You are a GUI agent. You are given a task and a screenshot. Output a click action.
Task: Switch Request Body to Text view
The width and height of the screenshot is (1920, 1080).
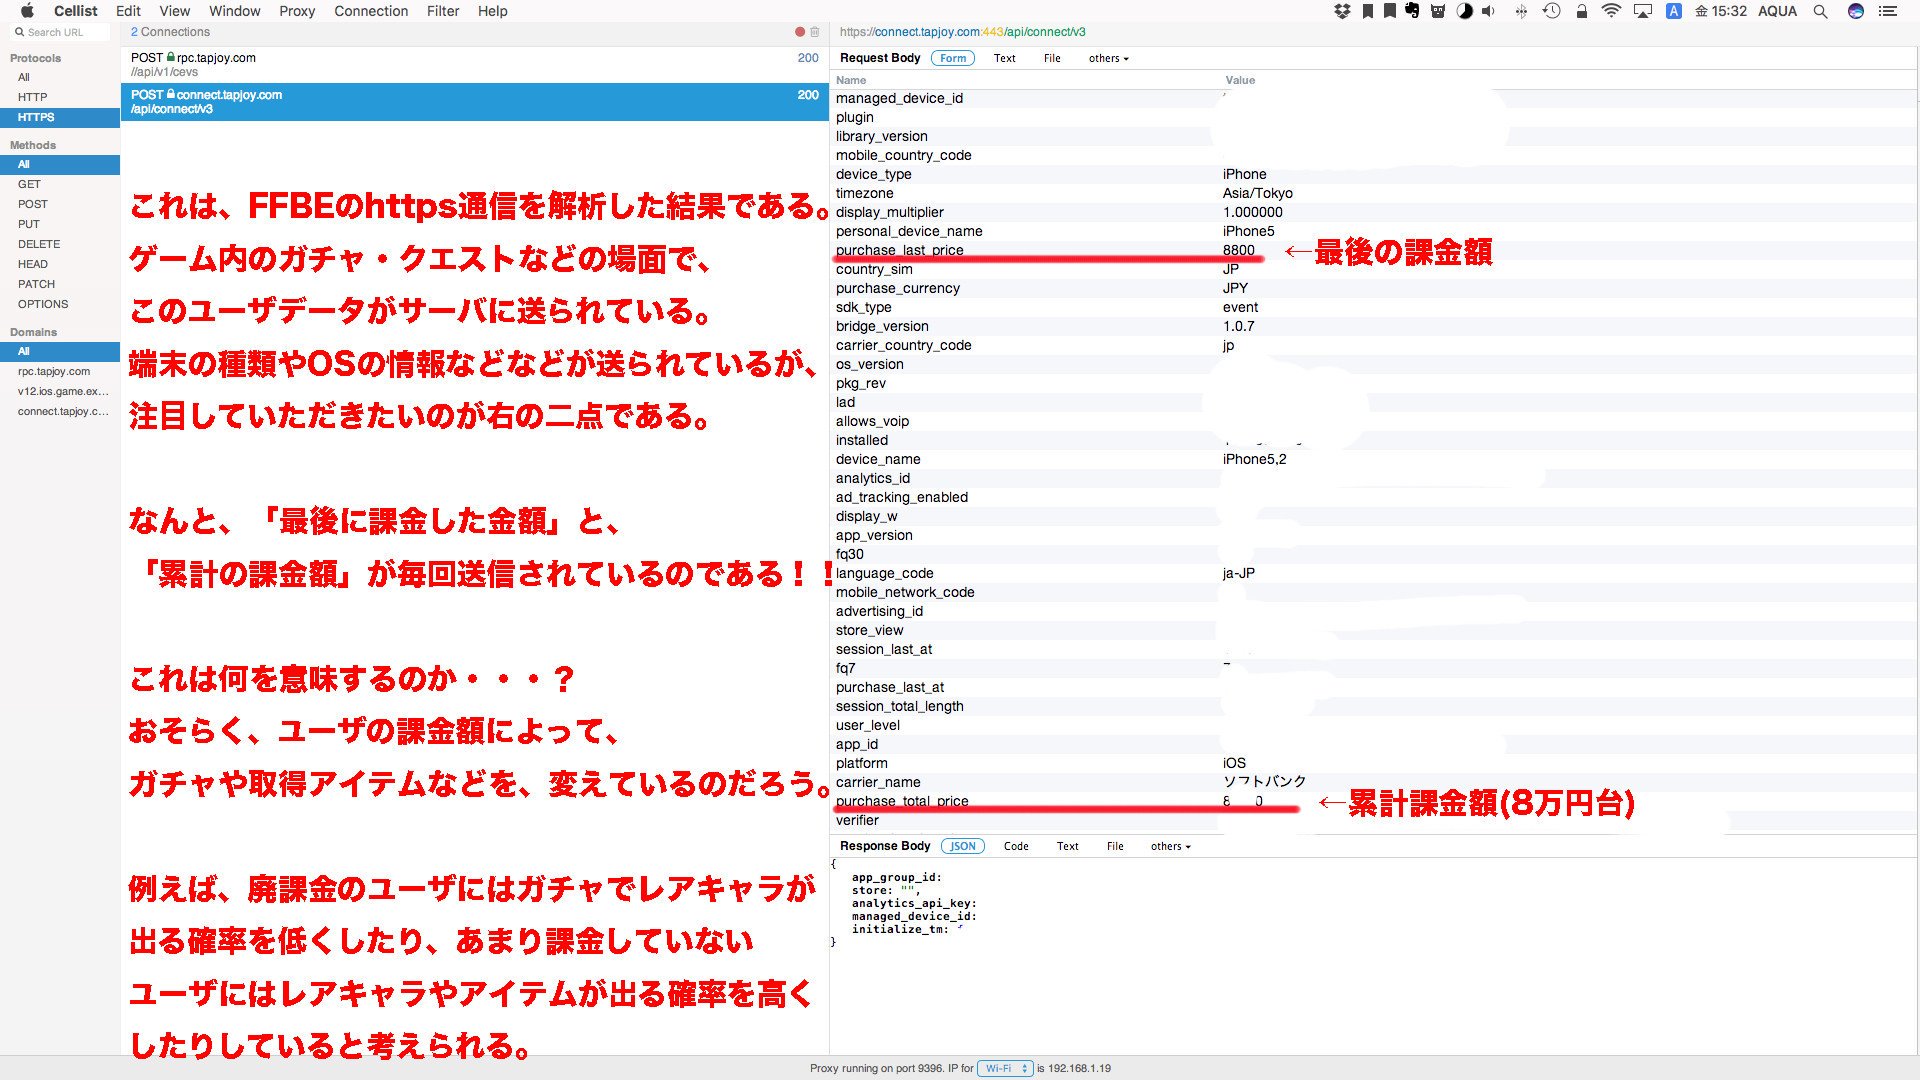tap(1004, 58)
